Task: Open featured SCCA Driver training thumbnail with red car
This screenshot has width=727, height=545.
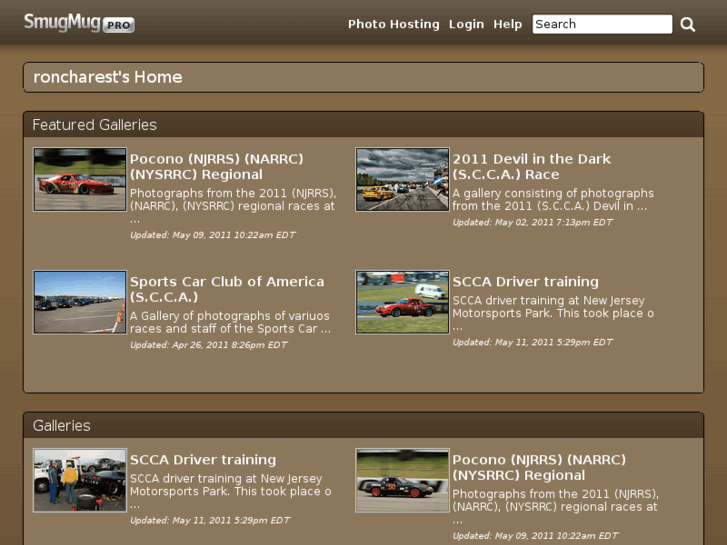Action: click(402, 302)
